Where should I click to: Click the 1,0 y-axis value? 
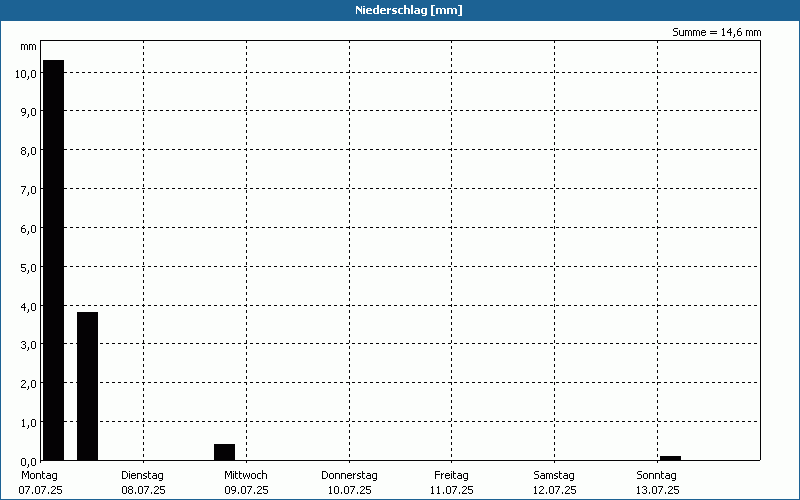(x=29, y=423)
